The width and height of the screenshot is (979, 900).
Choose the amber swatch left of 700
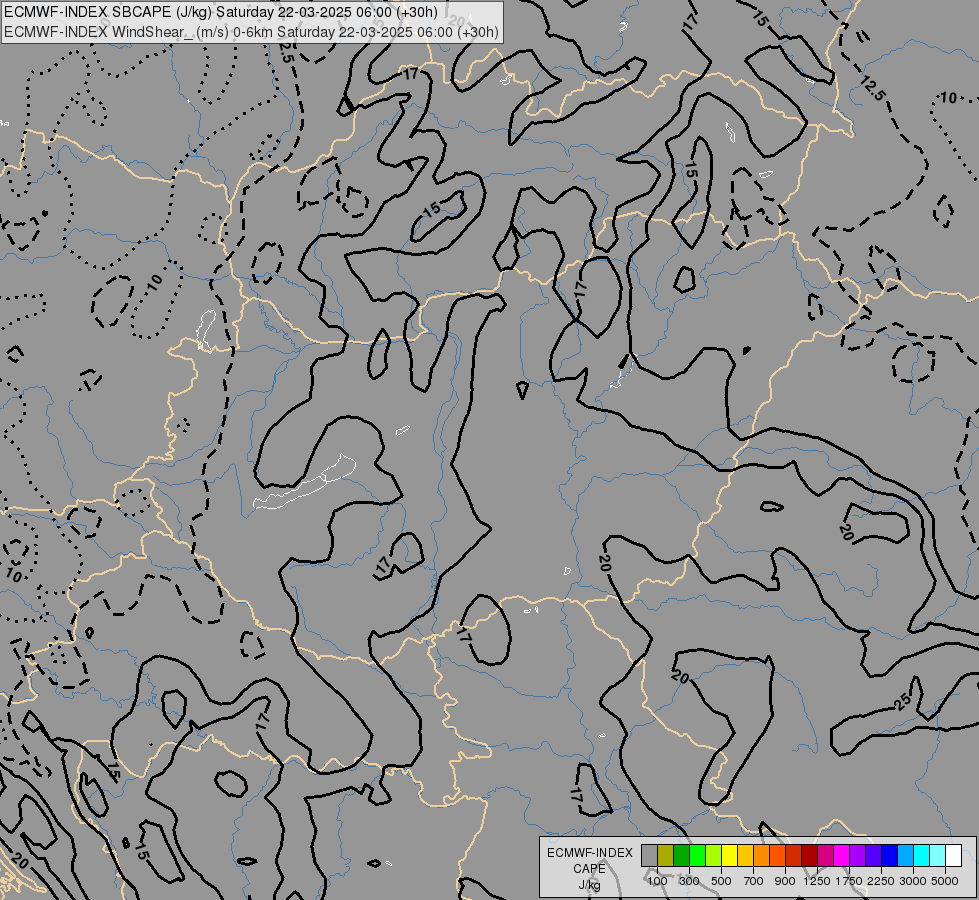point(745,856)
